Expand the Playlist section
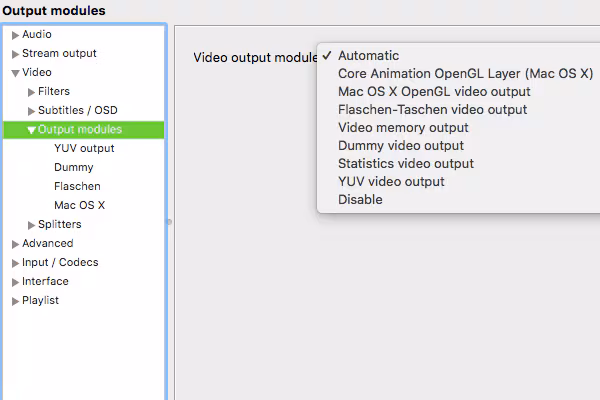Screen dimensions: 600x400 (15, 301)
